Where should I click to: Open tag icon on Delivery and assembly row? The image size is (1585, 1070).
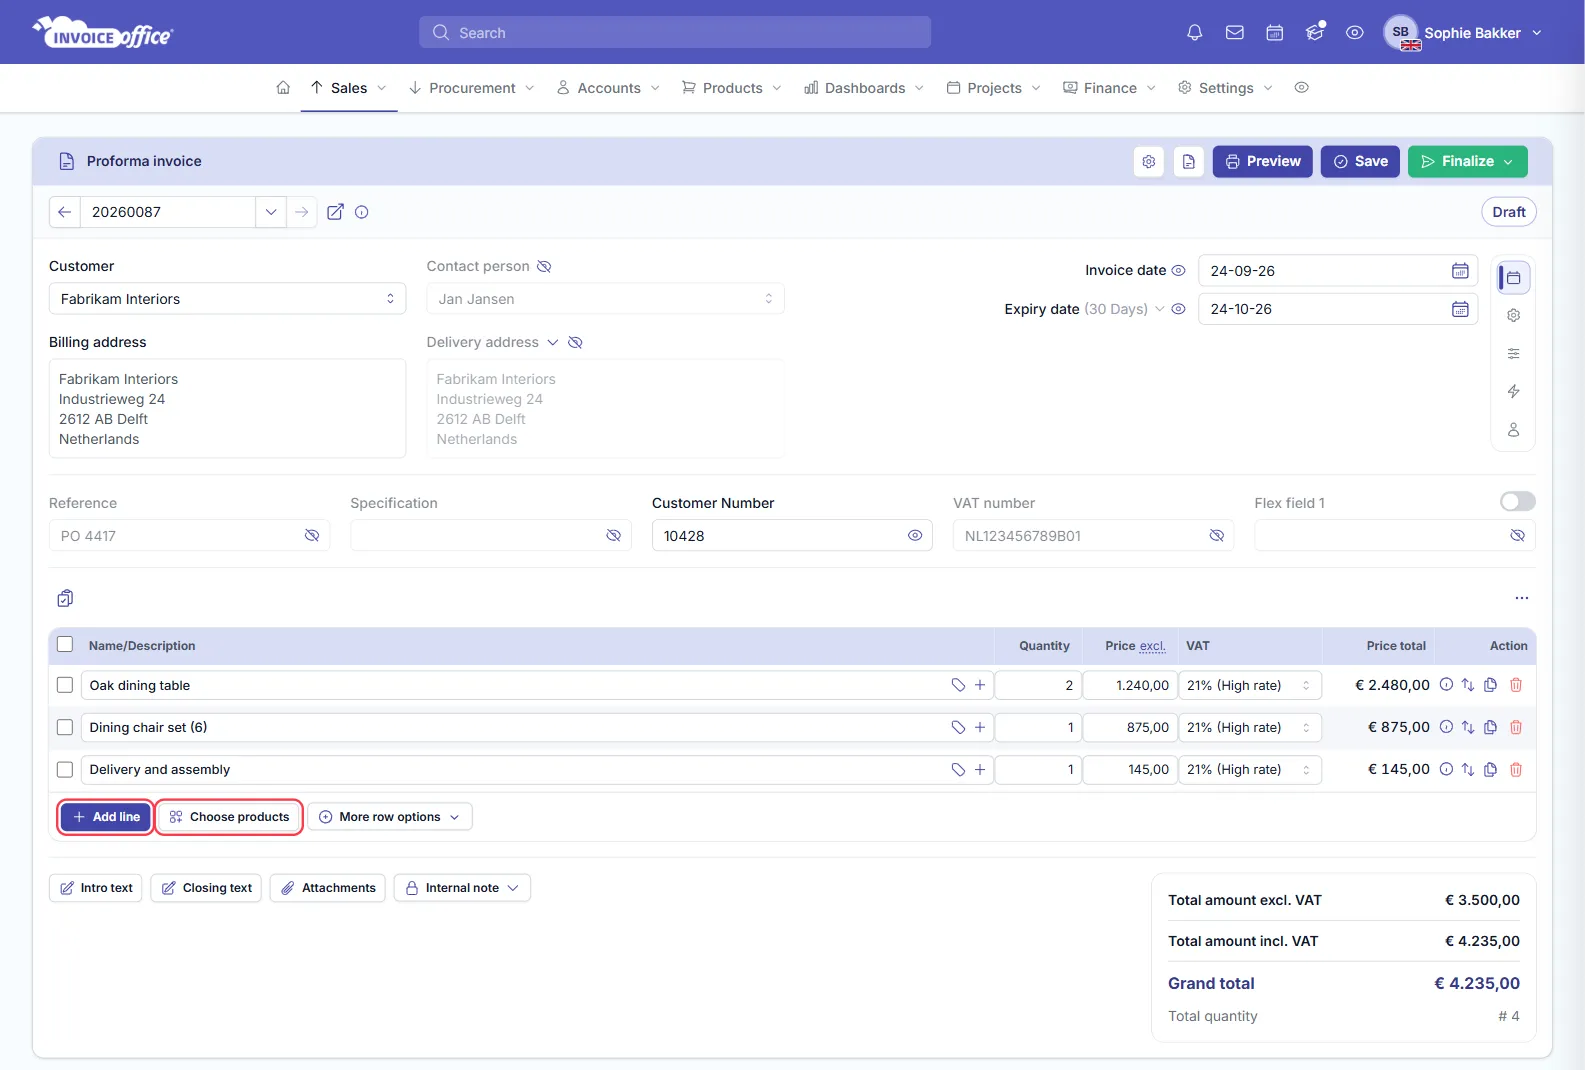[958, 769]
